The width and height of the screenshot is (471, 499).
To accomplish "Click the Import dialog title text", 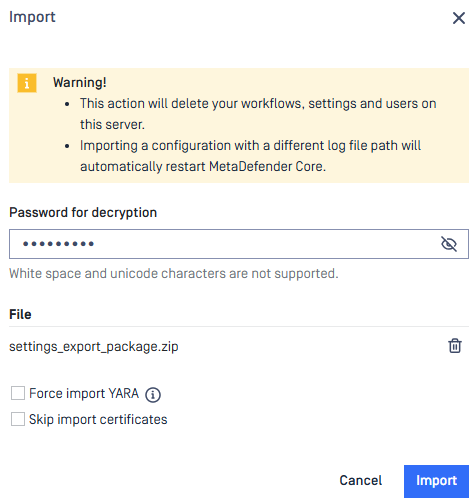I will (x=32, y=17).
